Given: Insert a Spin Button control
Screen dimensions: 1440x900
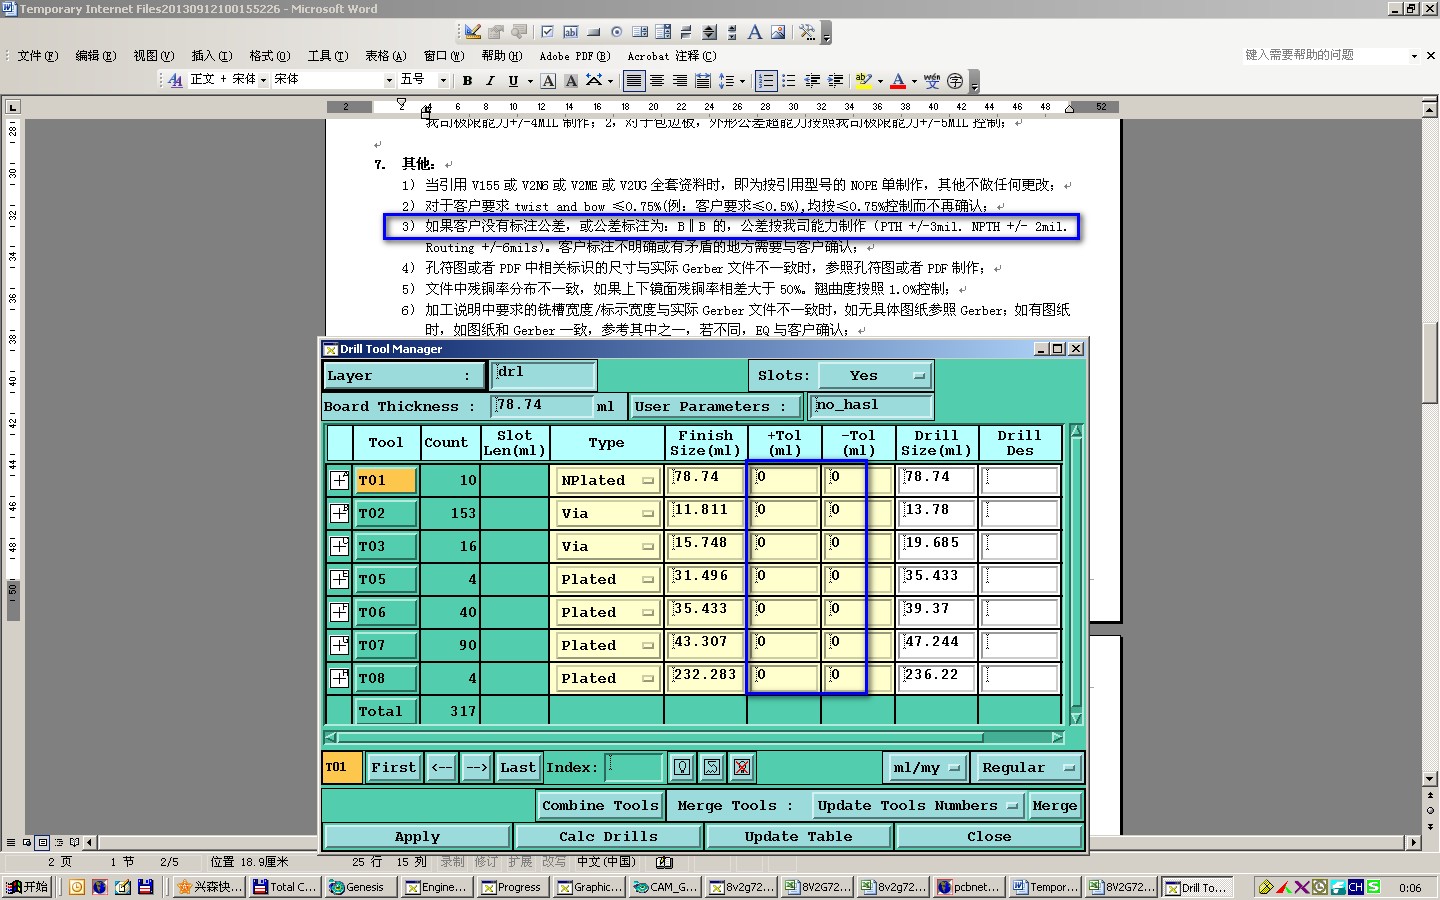Looking at the screenshot, I should tap(709, 32).
